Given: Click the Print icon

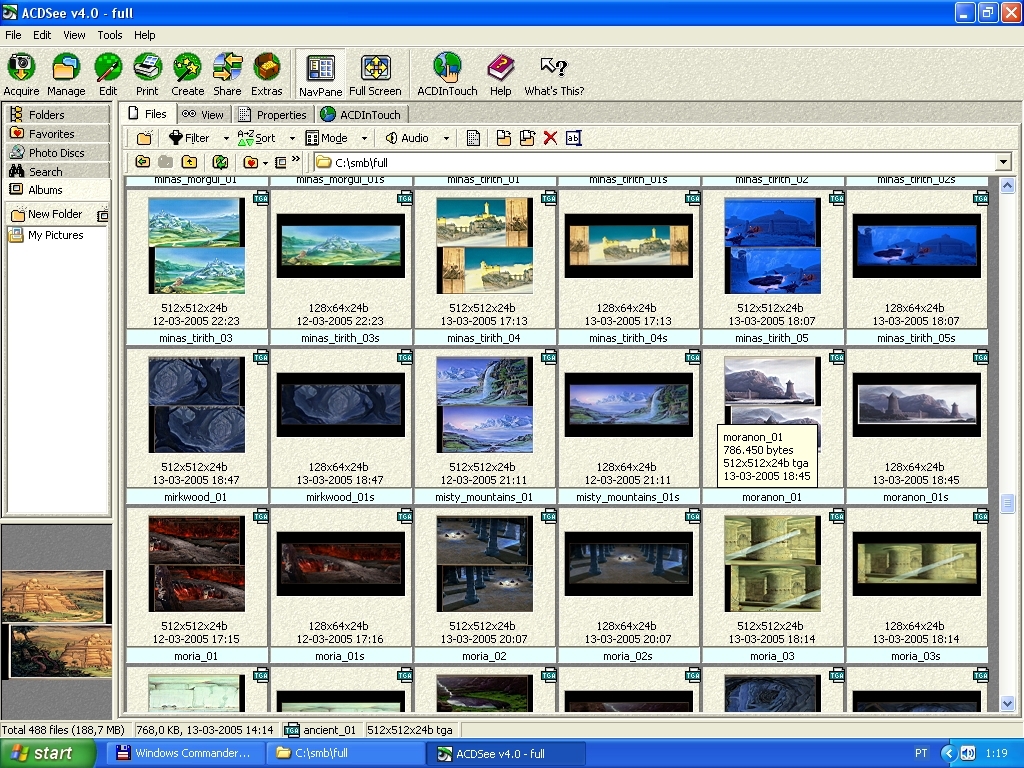Looking at the screenshot, I should 147,68.
